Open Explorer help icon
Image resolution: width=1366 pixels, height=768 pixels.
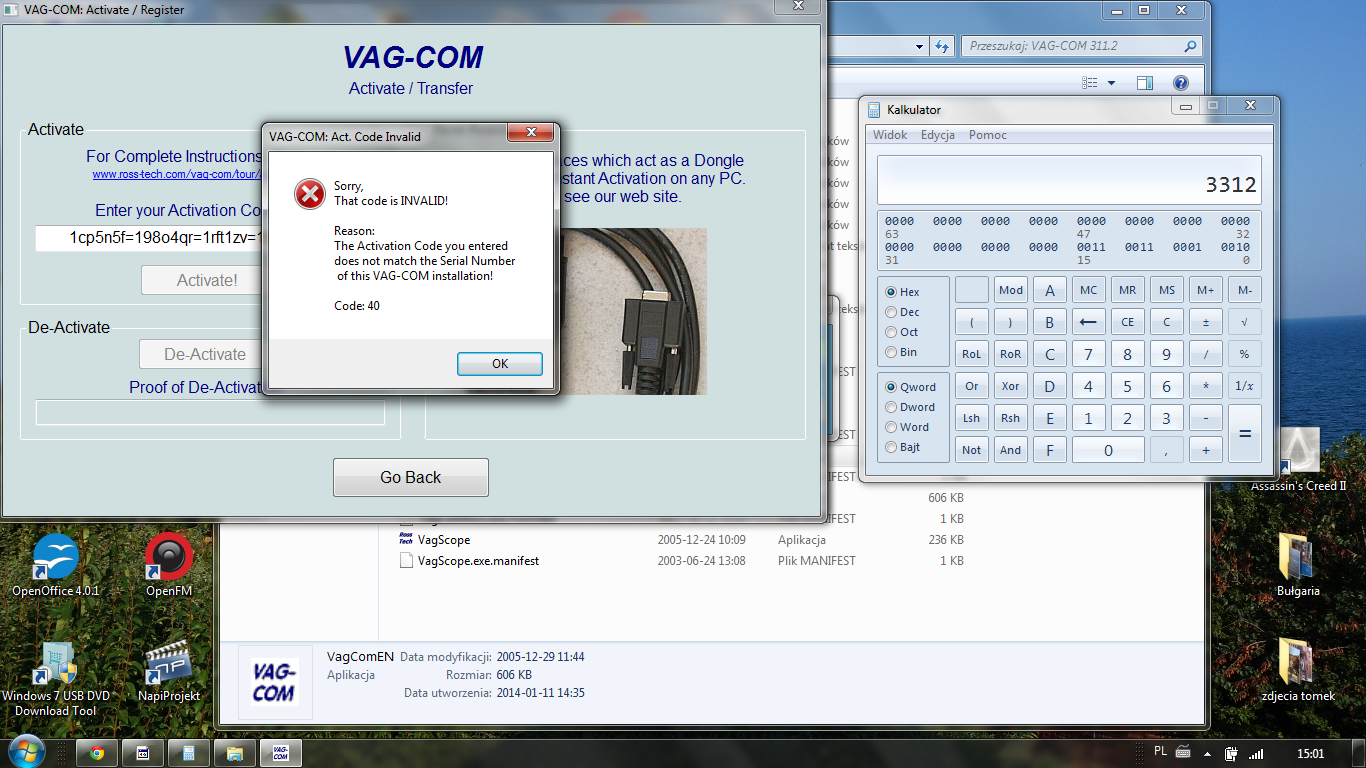[x=1180, y=83]
